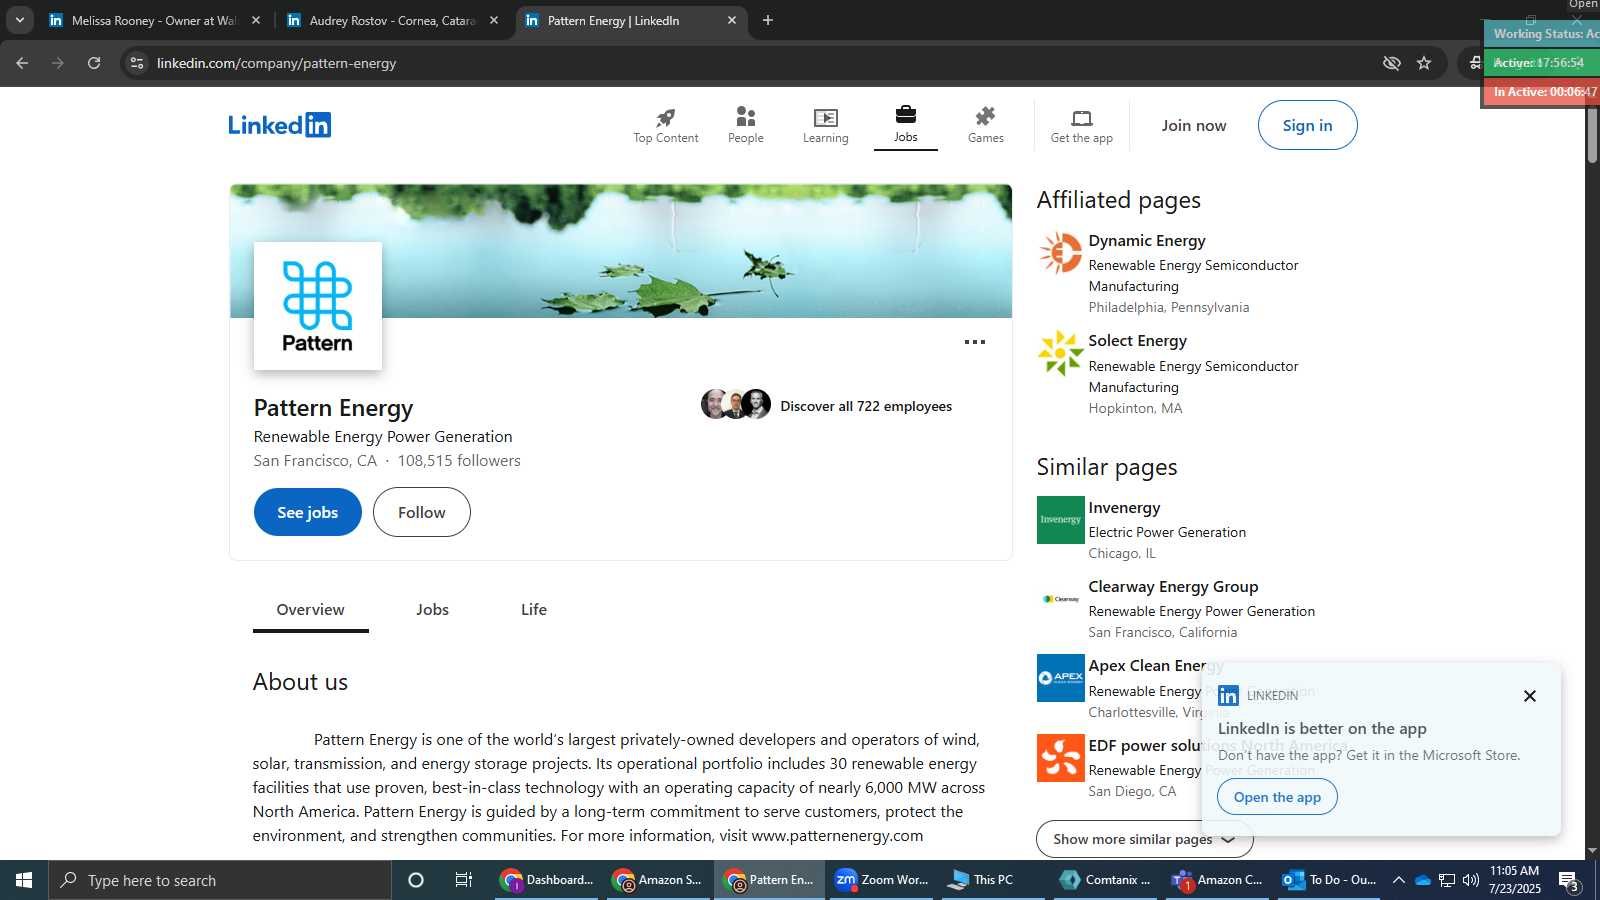Reload the page

click(94, 63)
